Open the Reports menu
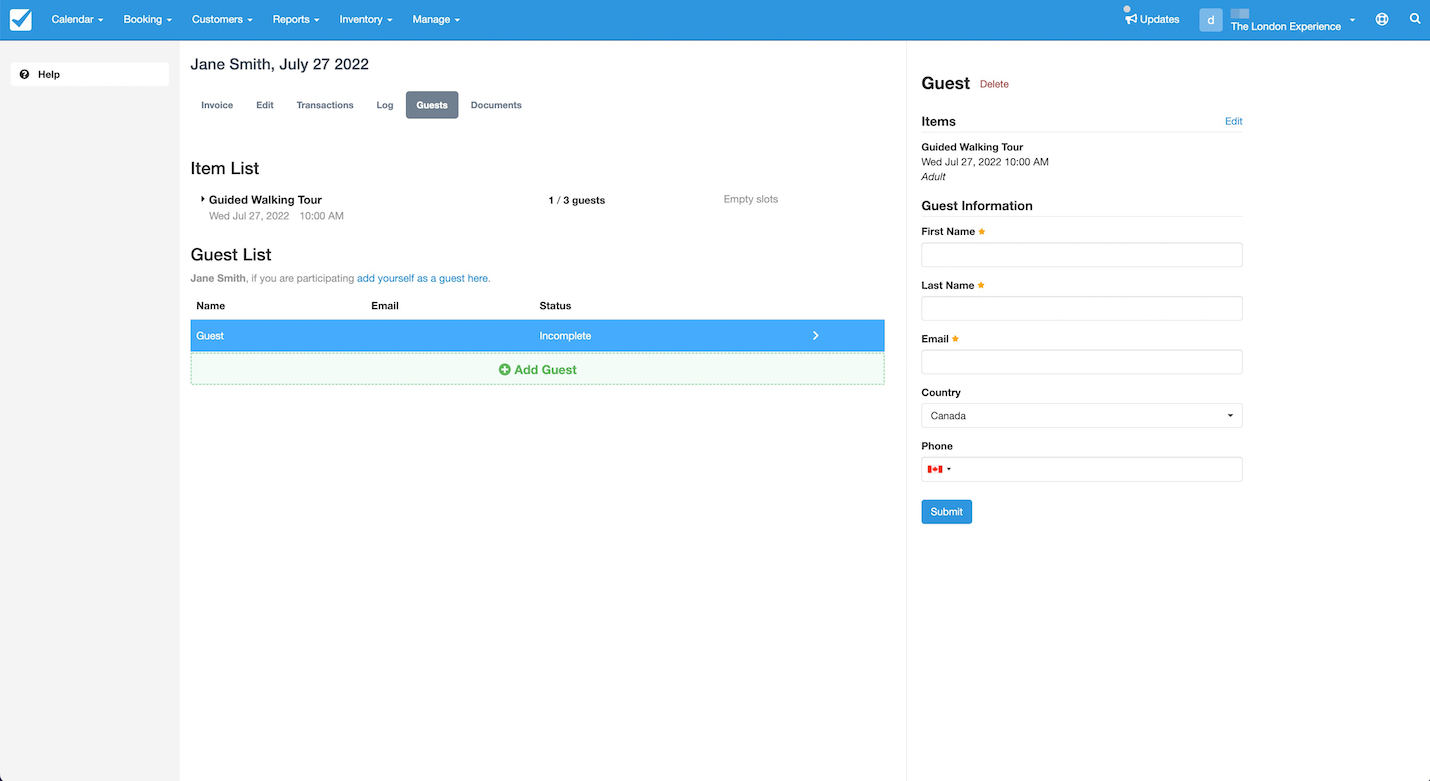 296,19
